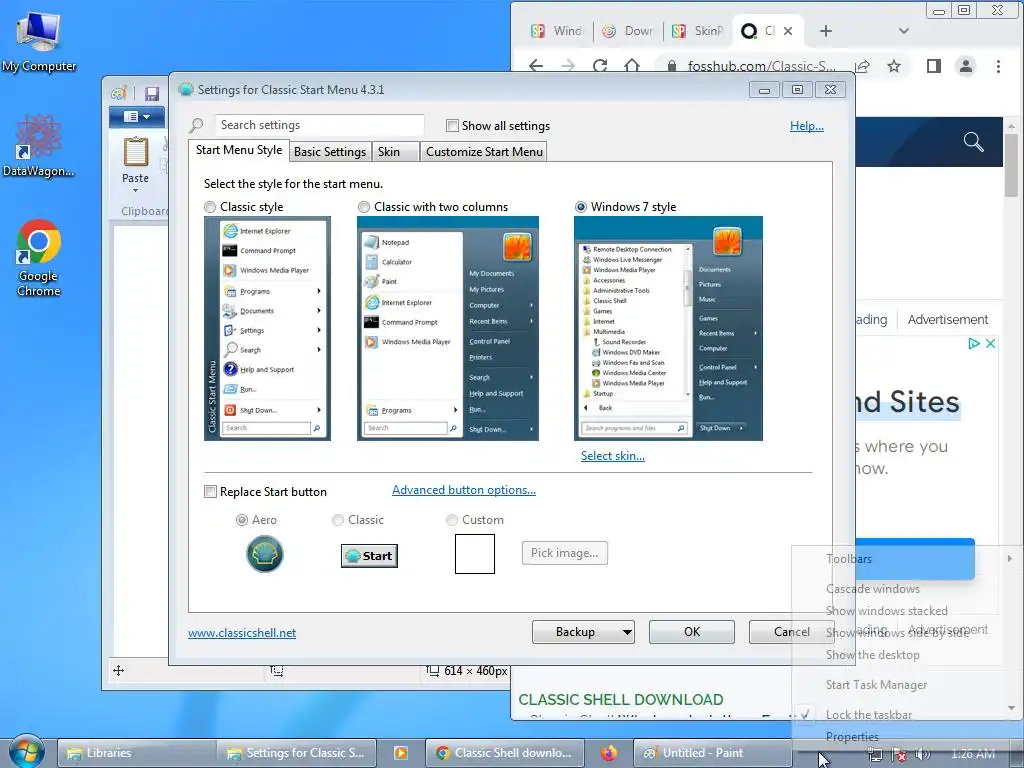
Task: Toggle Chrome side panel icon
Action: 933,65
